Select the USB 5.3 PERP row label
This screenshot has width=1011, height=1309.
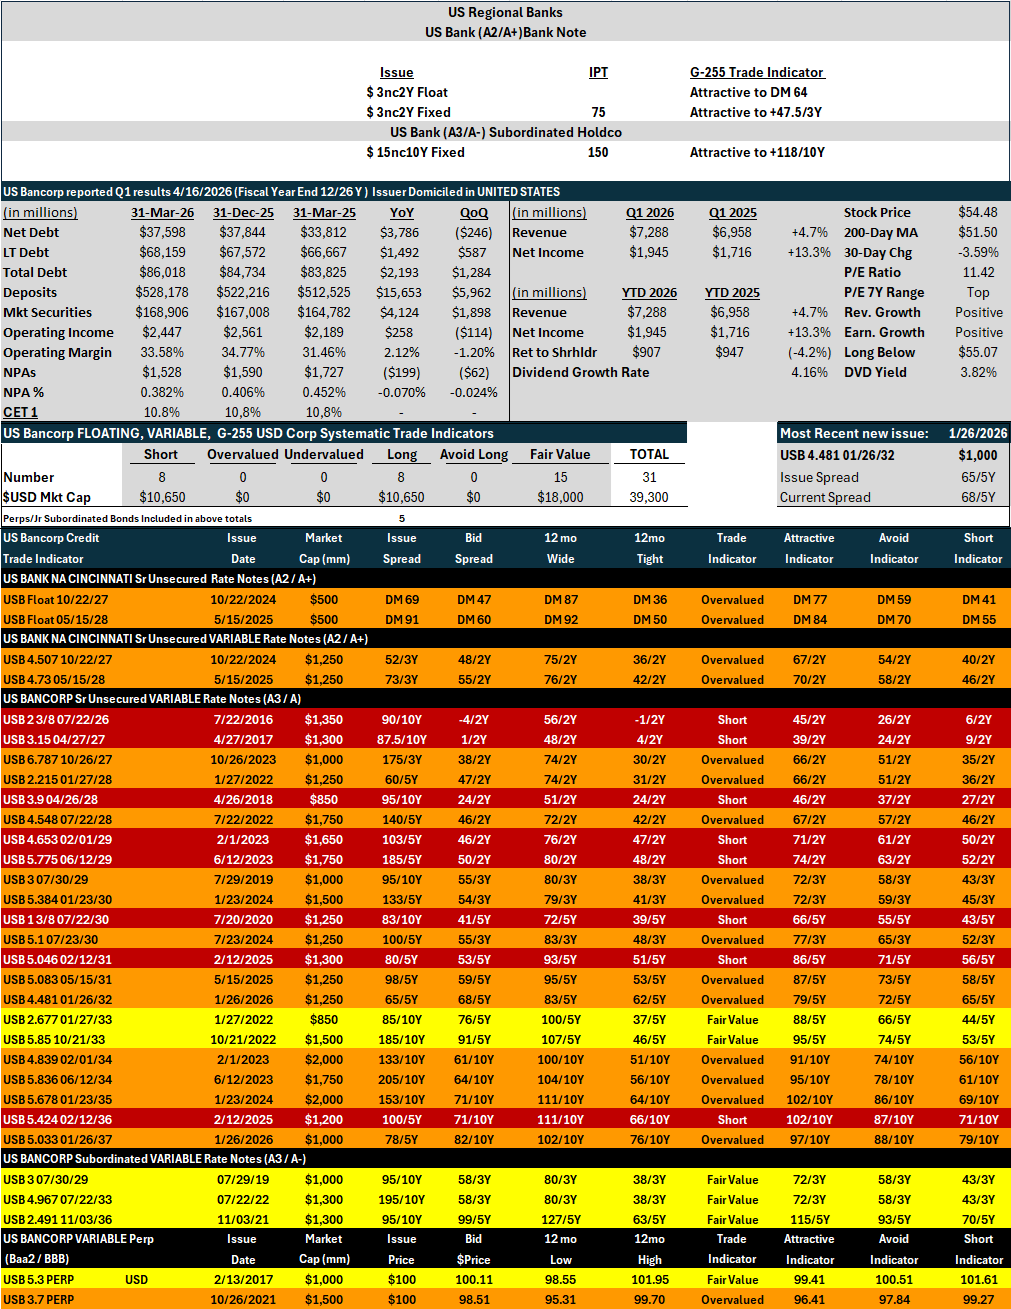[x=38, y=1279]
